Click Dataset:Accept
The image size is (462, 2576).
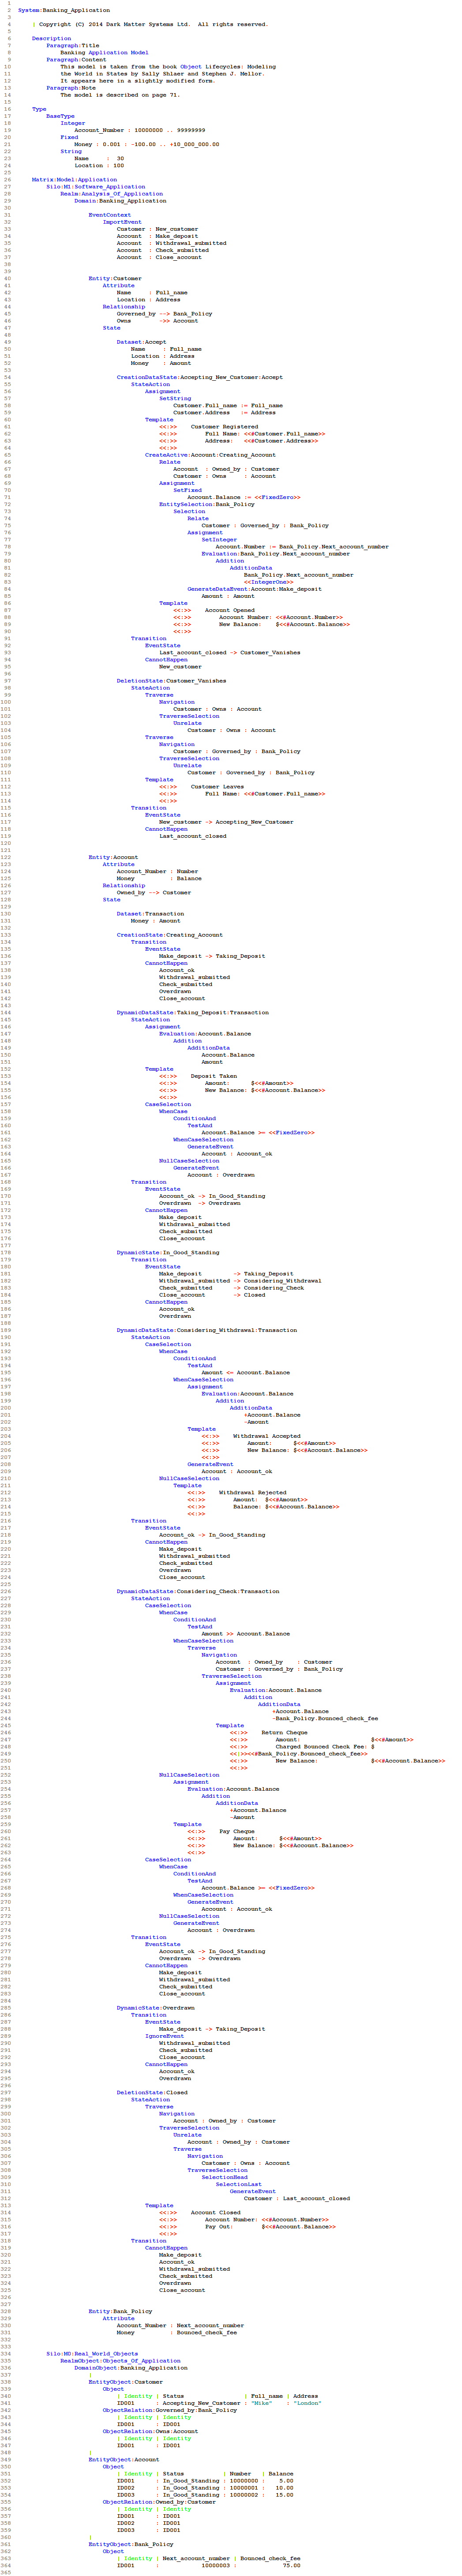(x=141, y=342)
